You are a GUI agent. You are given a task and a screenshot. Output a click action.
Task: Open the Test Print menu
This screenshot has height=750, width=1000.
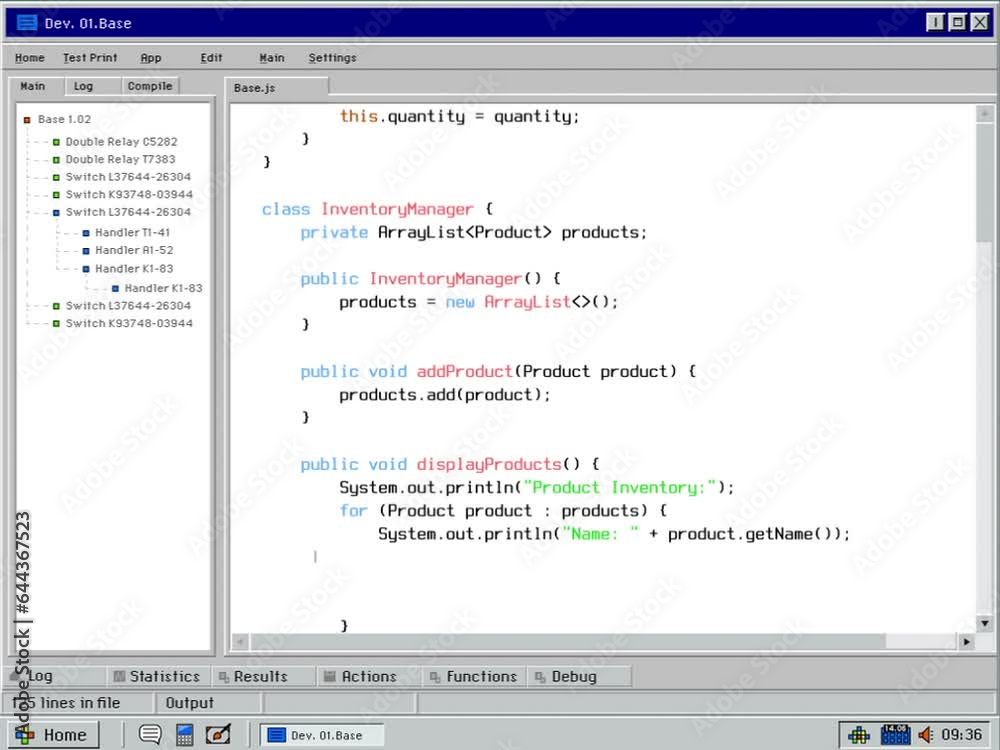[90, 58]
